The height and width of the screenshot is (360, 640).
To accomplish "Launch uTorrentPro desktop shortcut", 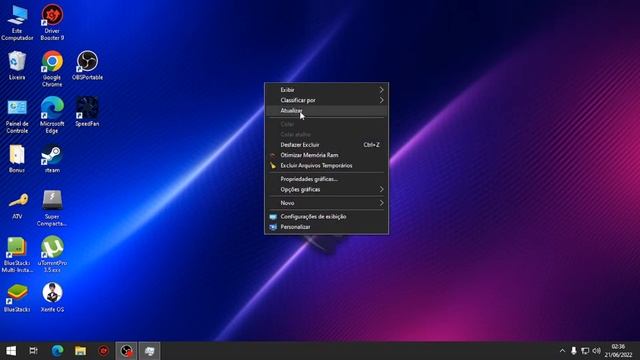I will (x=52, y=255).
